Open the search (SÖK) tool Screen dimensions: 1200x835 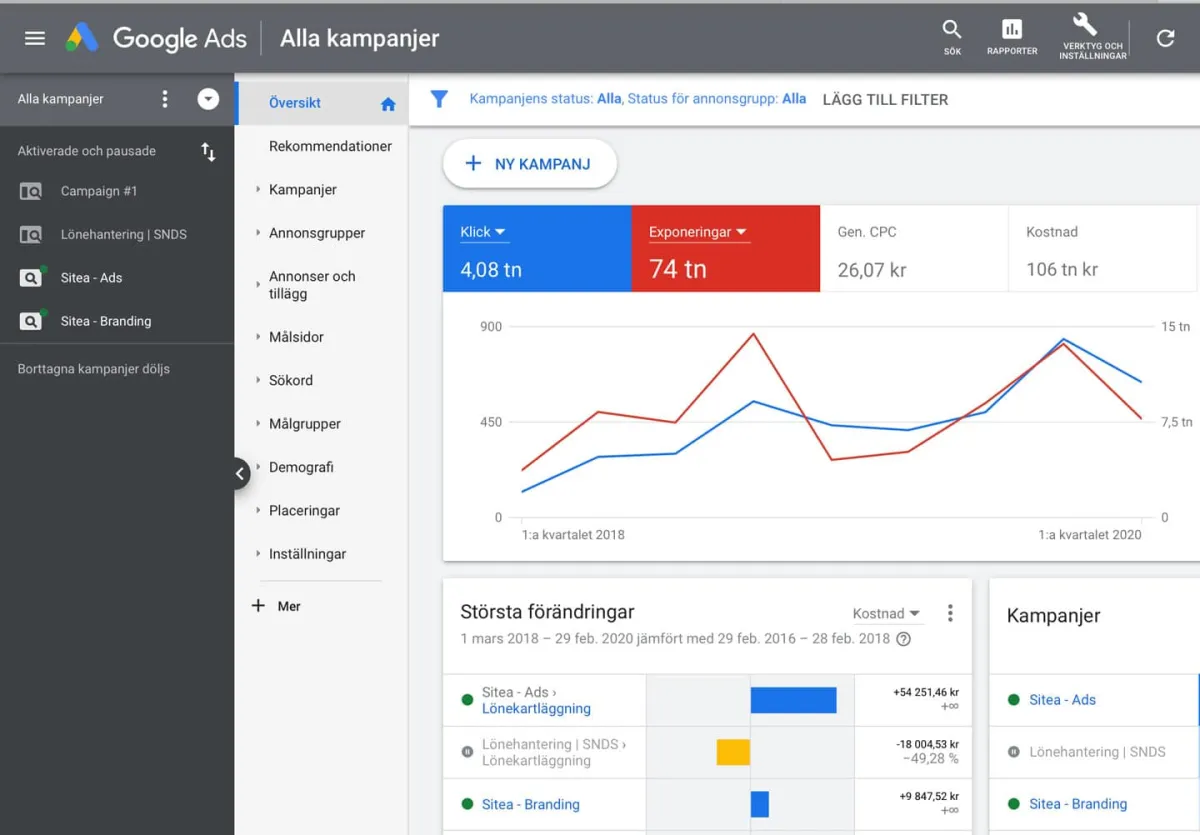pyautogui.click(x=952, y=36)
